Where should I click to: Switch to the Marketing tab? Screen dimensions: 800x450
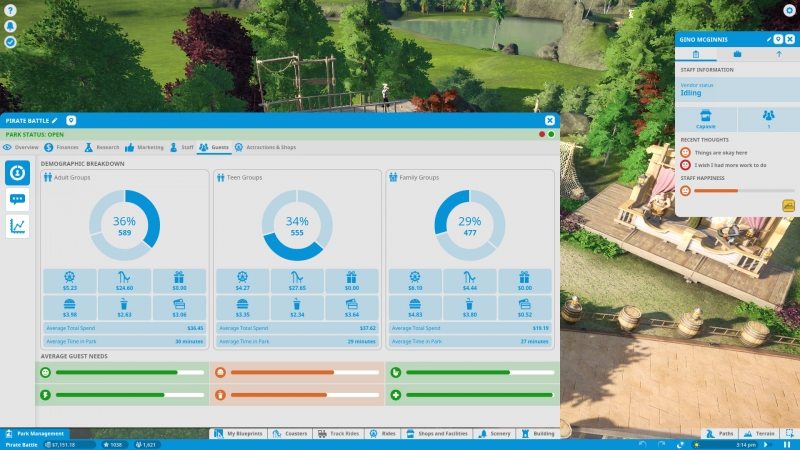pos(144,147)
